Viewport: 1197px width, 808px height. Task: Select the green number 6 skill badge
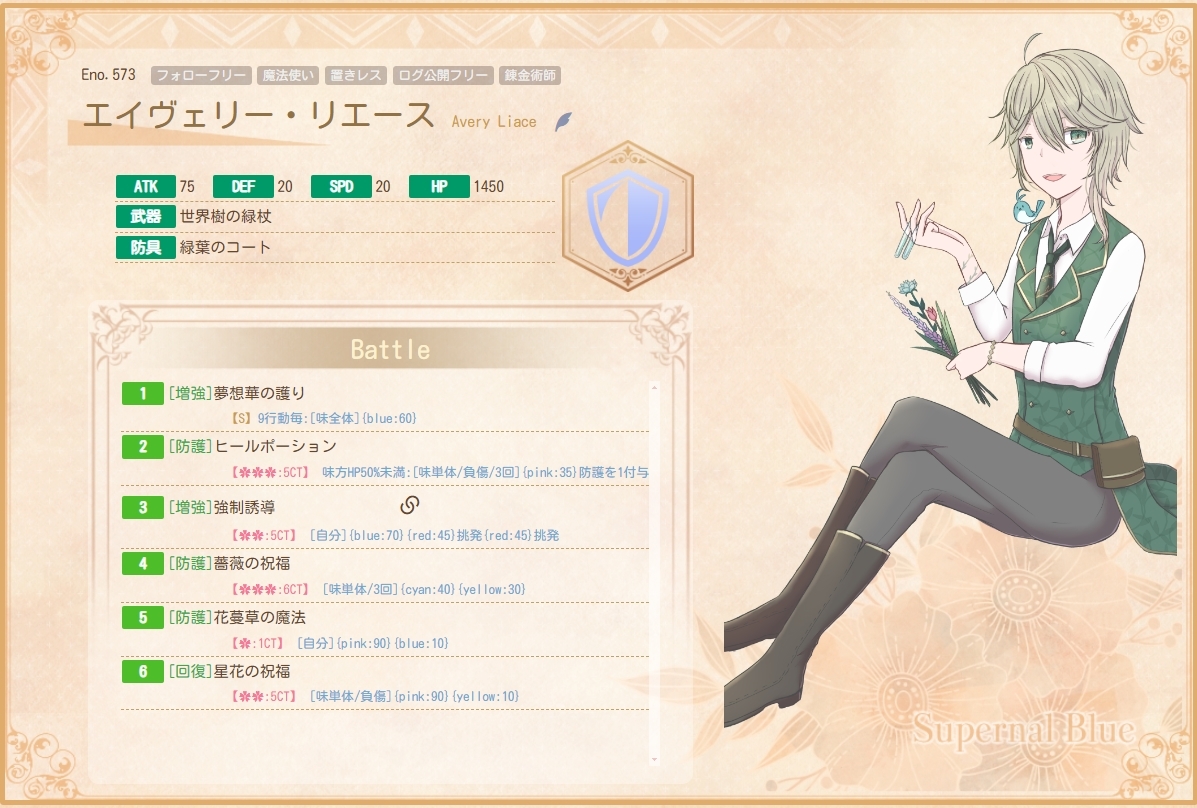[143, 671]
